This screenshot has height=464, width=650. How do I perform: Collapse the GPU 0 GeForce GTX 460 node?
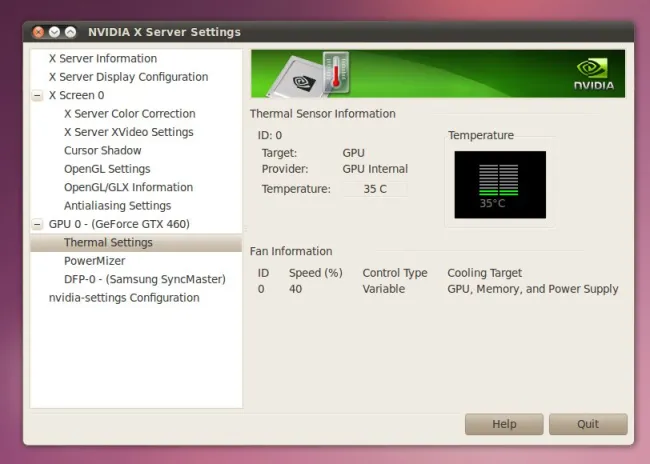pyautogui.click(x=37, y=224)
